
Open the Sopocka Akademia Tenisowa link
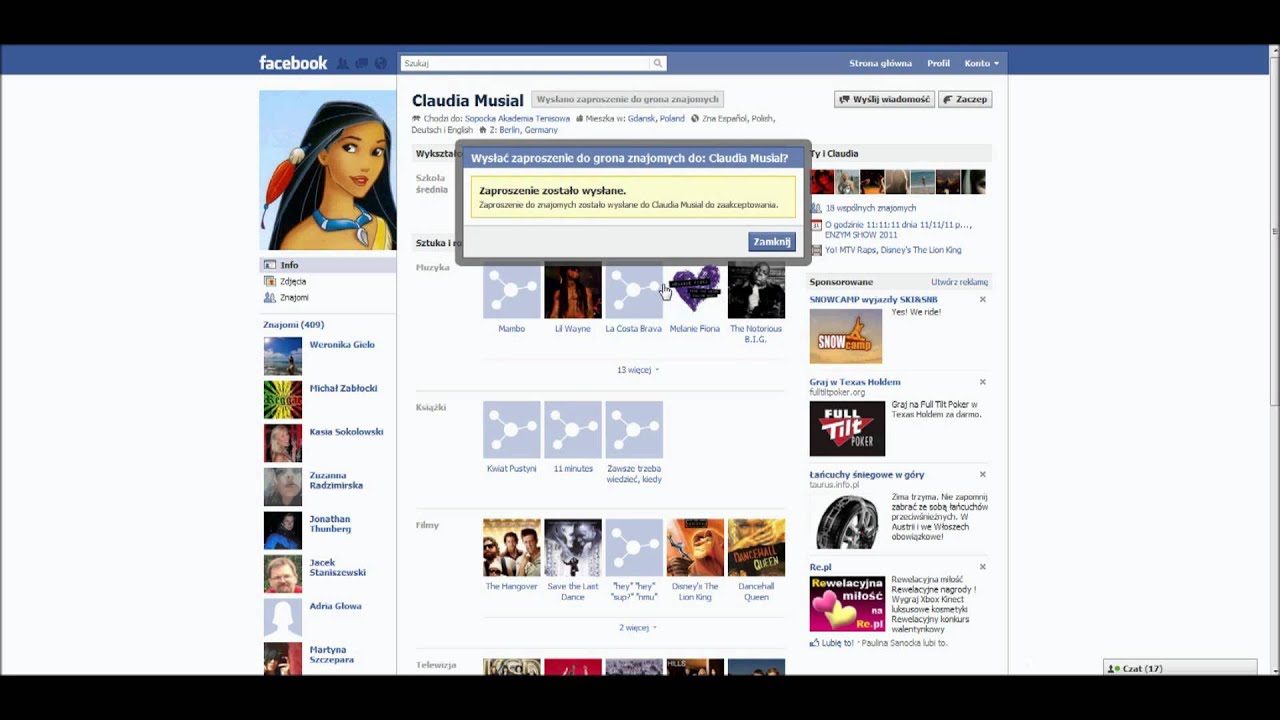point(517,118)
